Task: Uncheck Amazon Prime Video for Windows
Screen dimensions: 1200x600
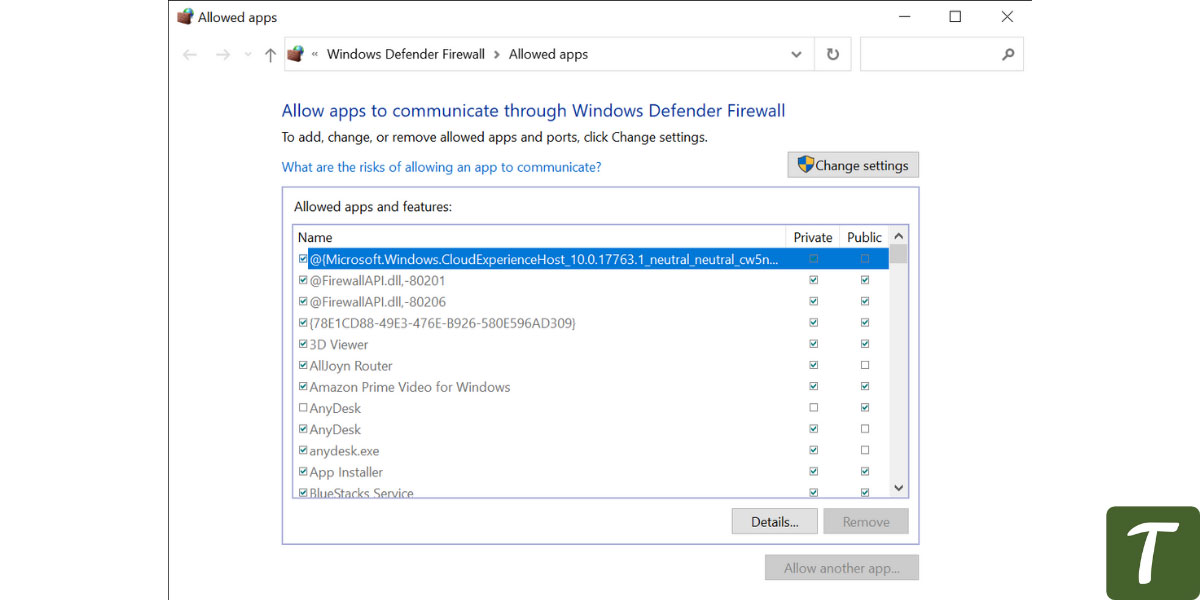Action: (x=303, y=386)
